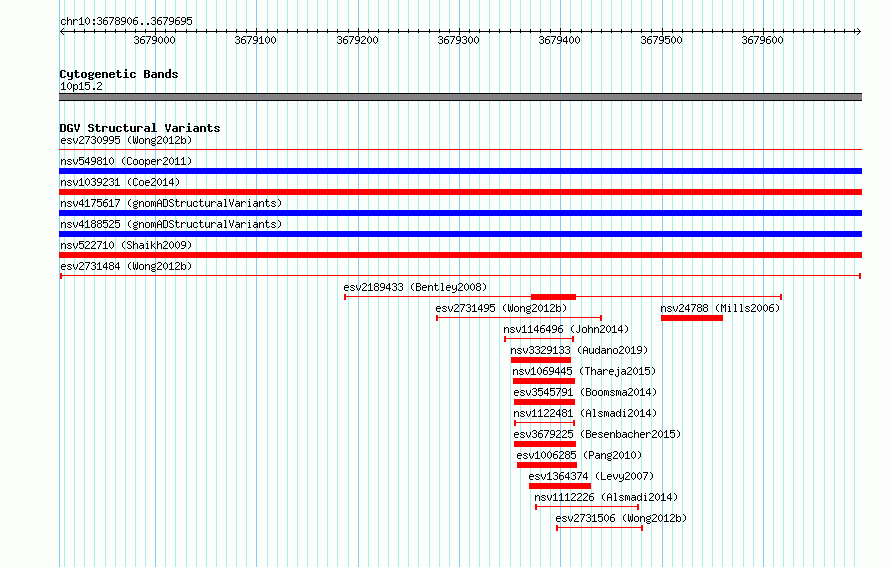Click the nsv4188525 gnomAD variant label
This screenshot has height=567, width=890.
click(x=171, y=224)
